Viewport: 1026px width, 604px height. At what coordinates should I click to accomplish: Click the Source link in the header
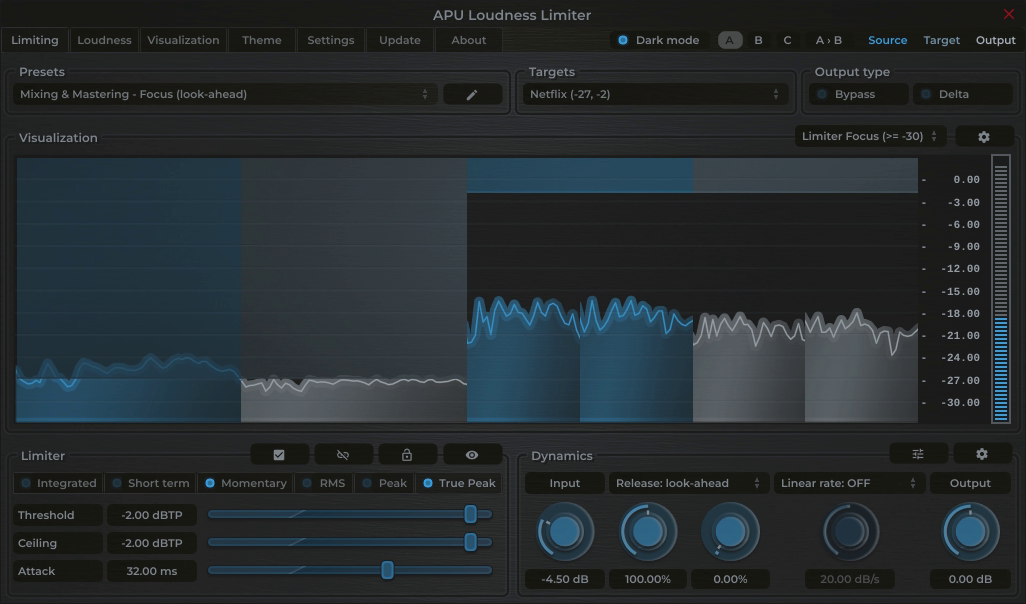(x=887, y=40)
